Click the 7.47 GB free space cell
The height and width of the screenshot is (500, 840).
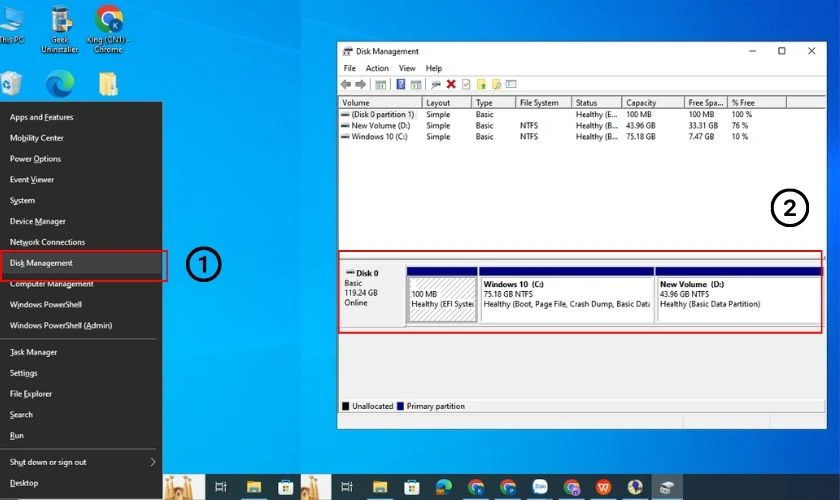pos(701,137)
